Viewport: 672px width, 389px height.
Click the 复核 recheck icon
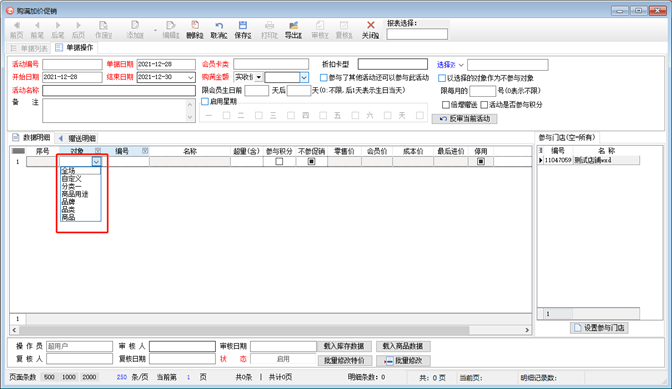[344, 25]
